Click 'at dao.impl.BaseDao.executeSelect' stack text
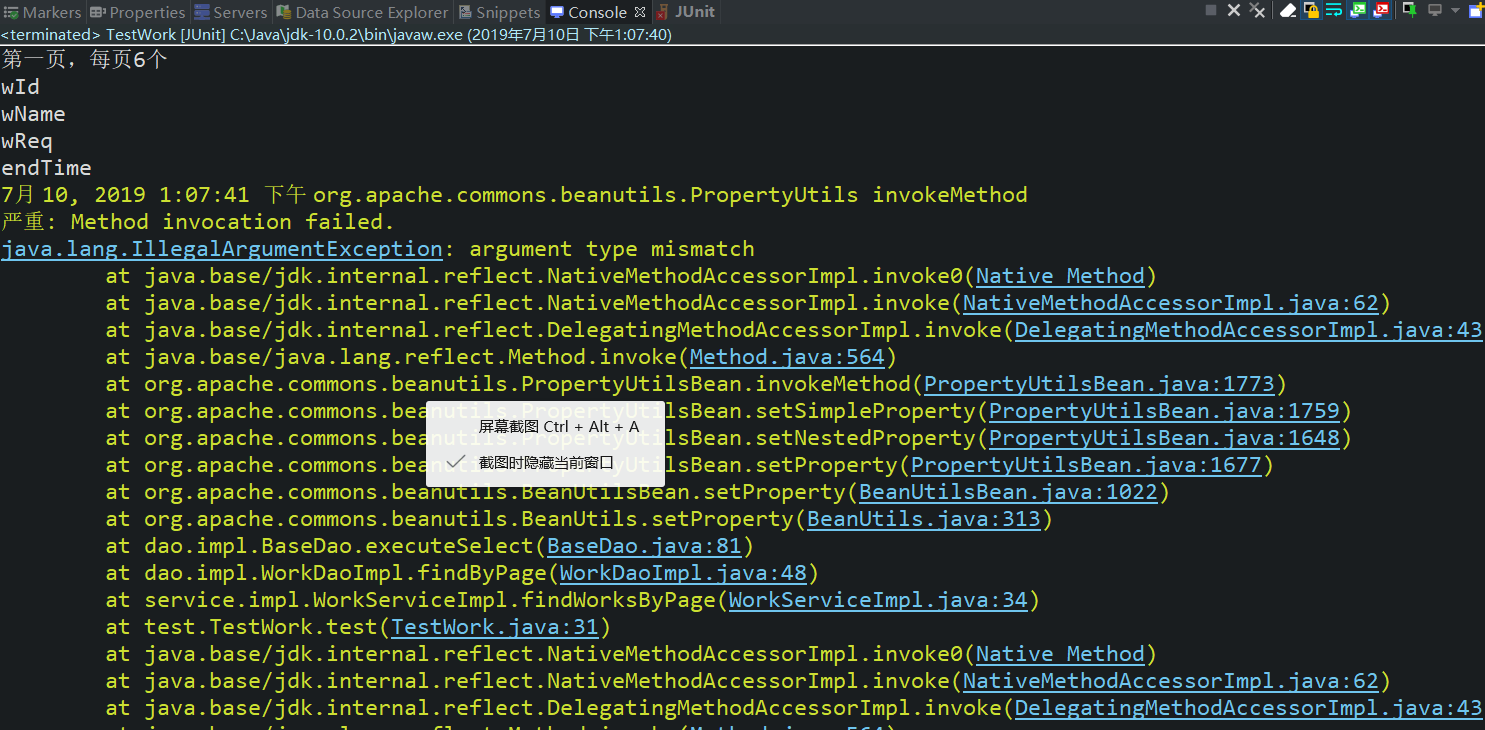1485x730 pixels. tap(320, 546)
